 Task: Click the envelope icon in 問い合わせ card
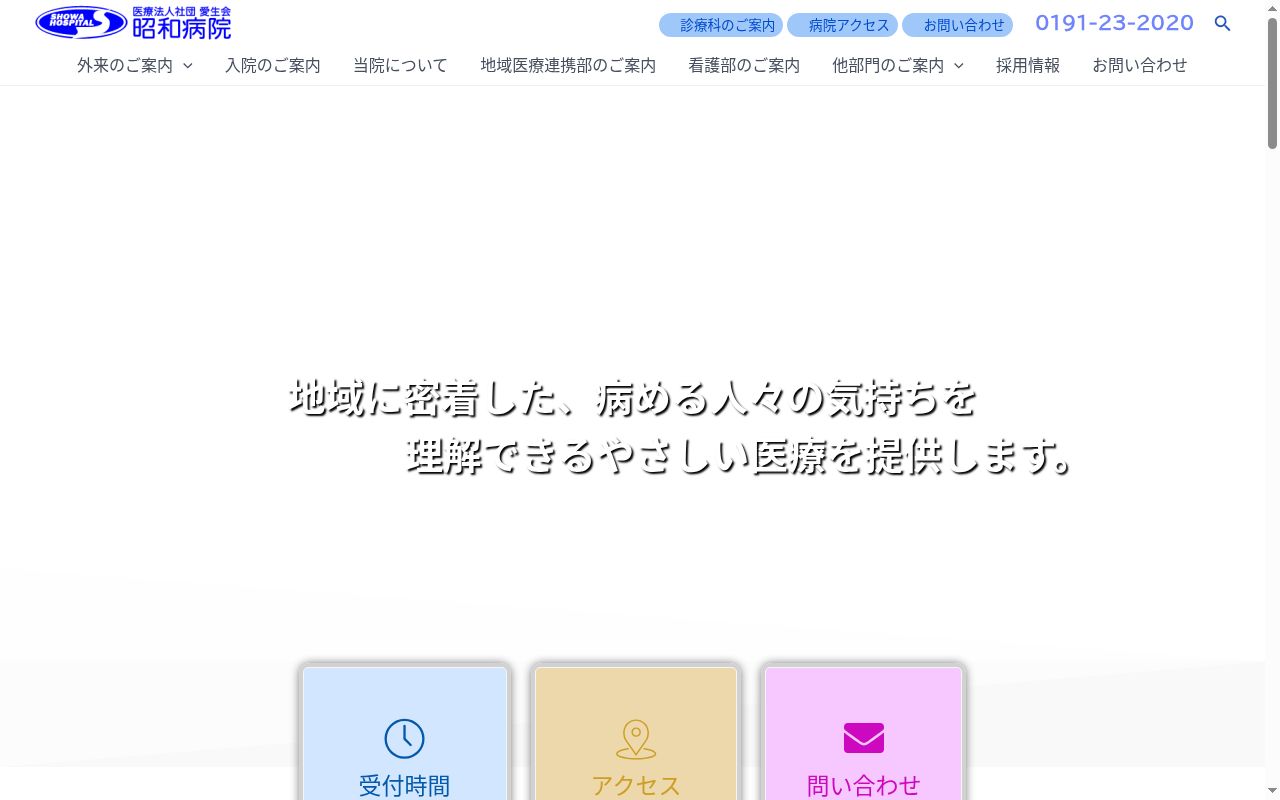coord(864,739)
